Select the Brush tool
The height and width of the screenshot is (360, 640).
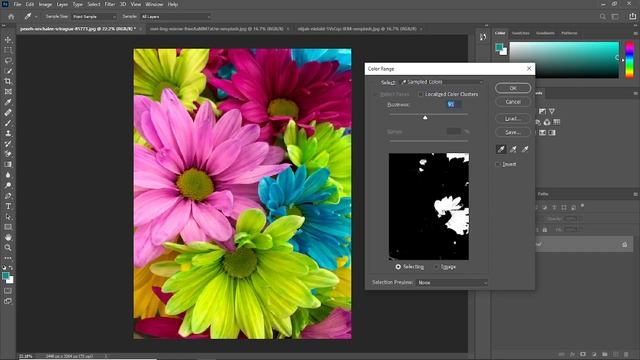tap(8, 123)
